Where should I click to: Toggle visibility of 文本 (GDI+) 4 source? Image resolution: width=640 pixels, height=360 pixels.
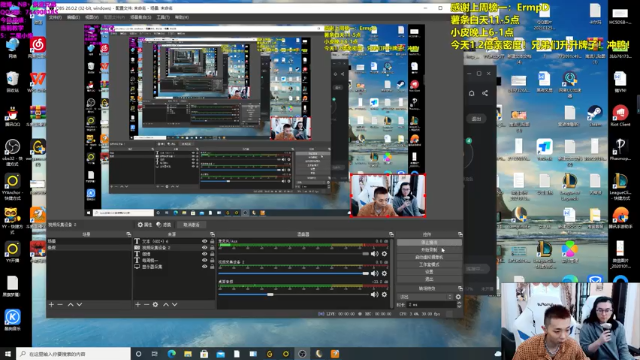(204, 241)
